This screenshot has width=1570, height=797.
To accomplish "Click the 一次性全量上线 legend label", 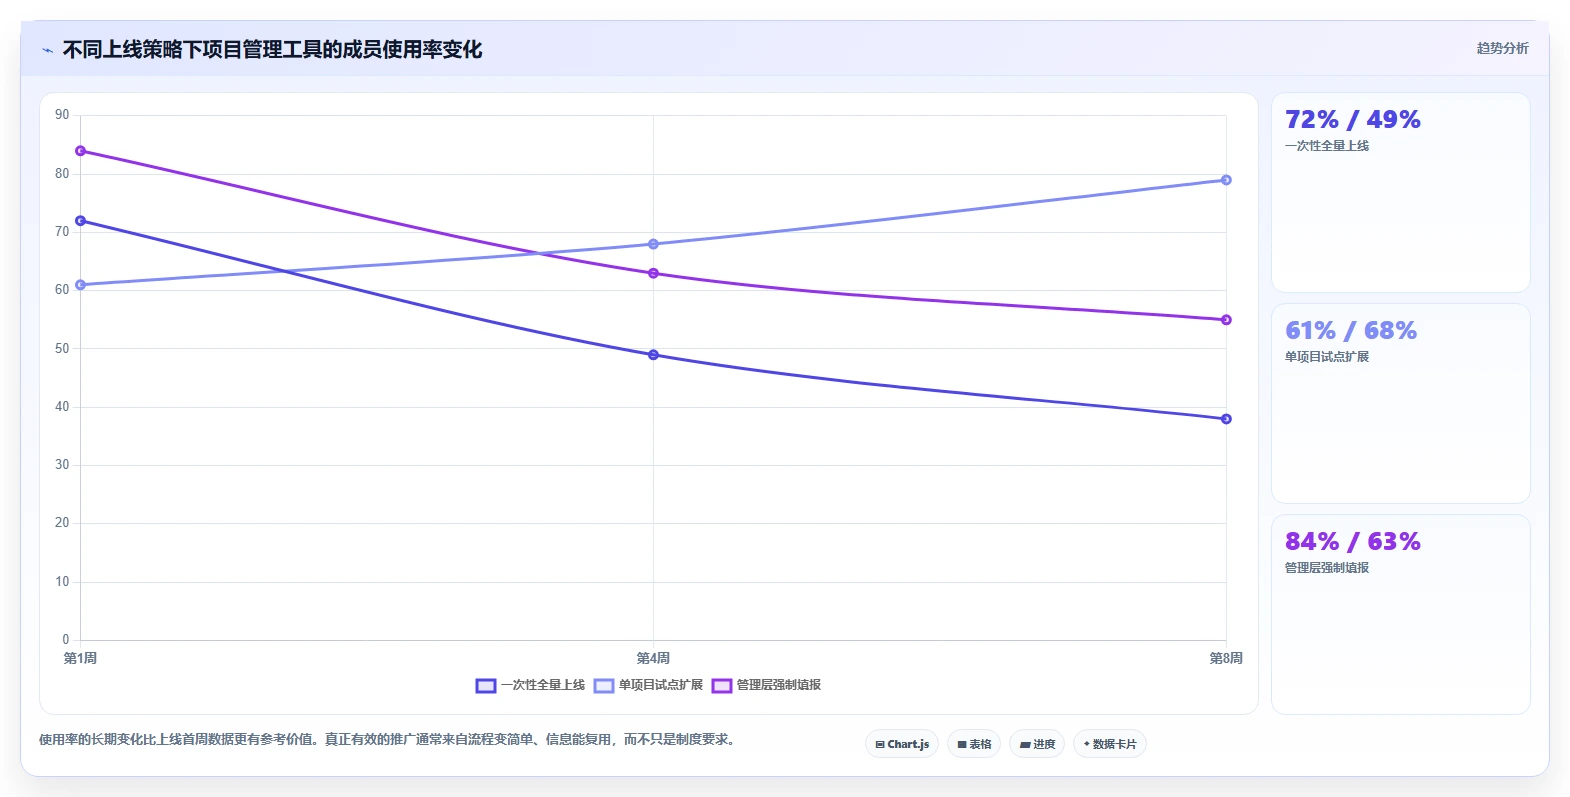I will 543,685.
